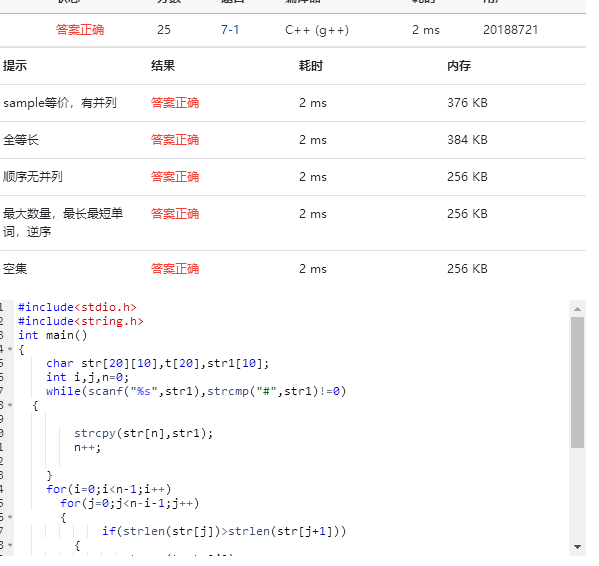Click test case 空集
Image resolution: width=599 pixels, height=566 pixels.
pyautogui.click(x=15, y=269)
